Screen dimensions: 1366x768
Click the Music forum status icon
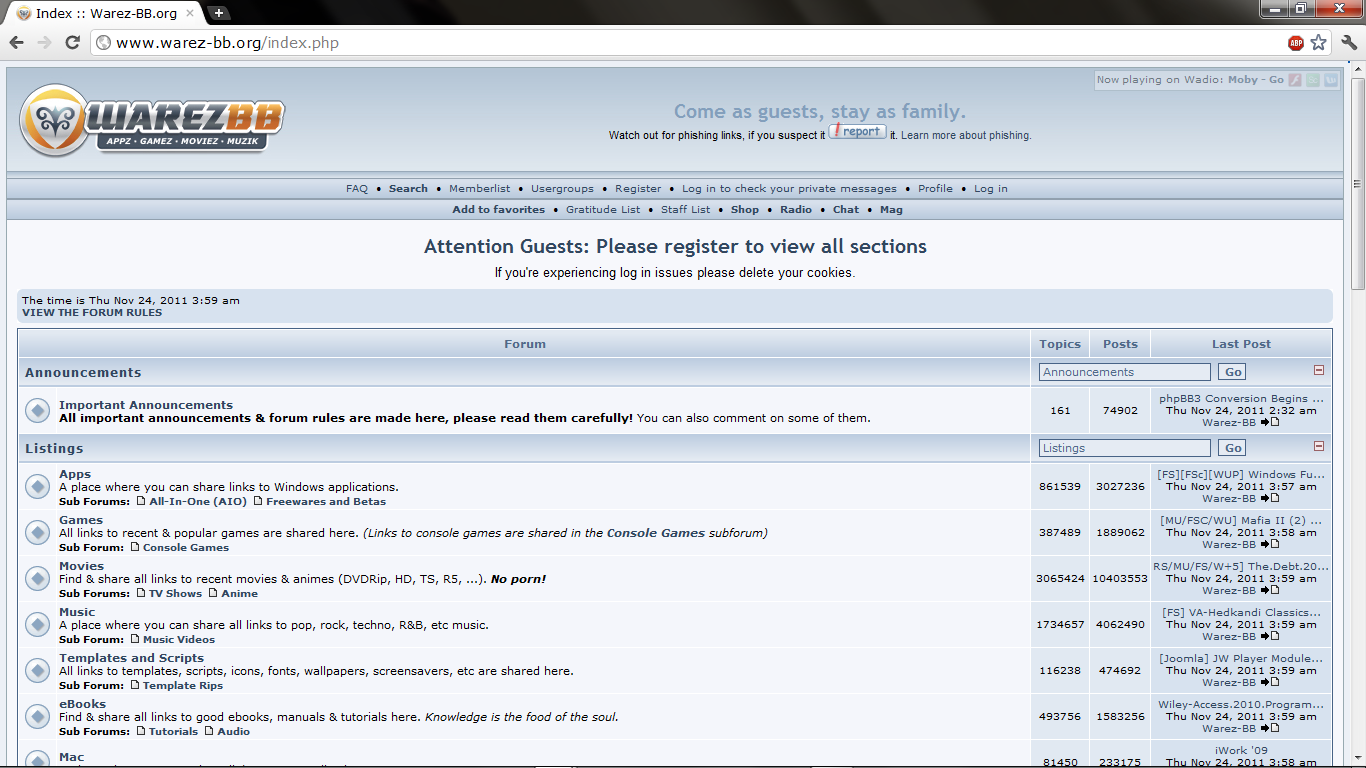pos(37,624)
